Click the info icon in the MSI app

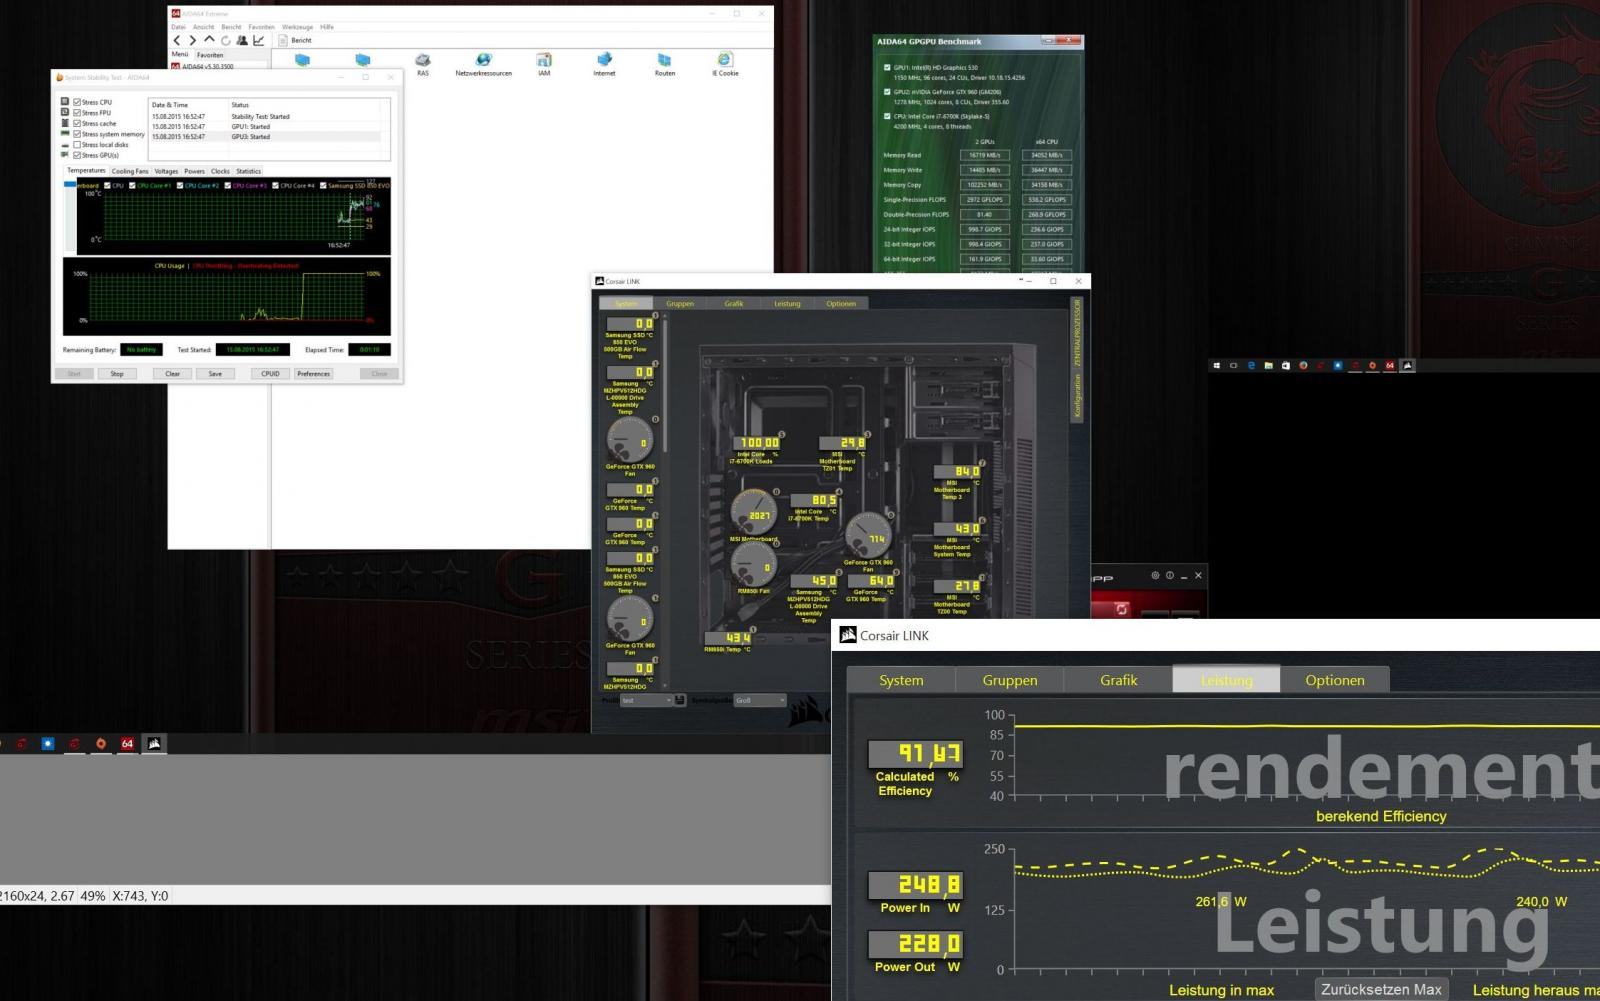pyautogui.click(x=1169, y=576)
